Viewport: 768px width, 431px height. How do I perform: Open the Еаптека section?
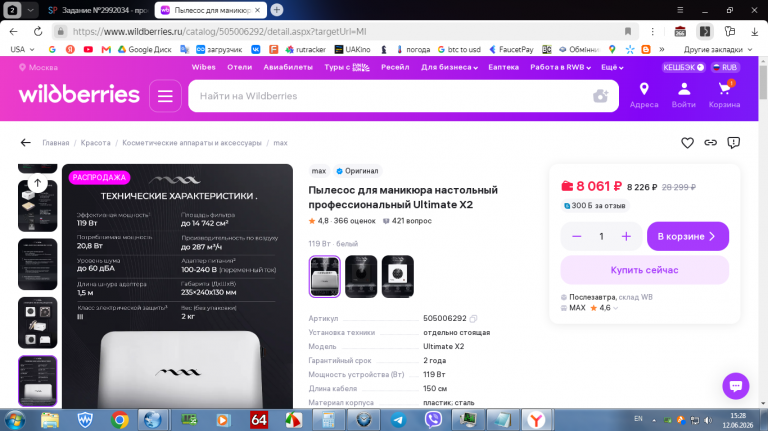(x=504, y=68)
